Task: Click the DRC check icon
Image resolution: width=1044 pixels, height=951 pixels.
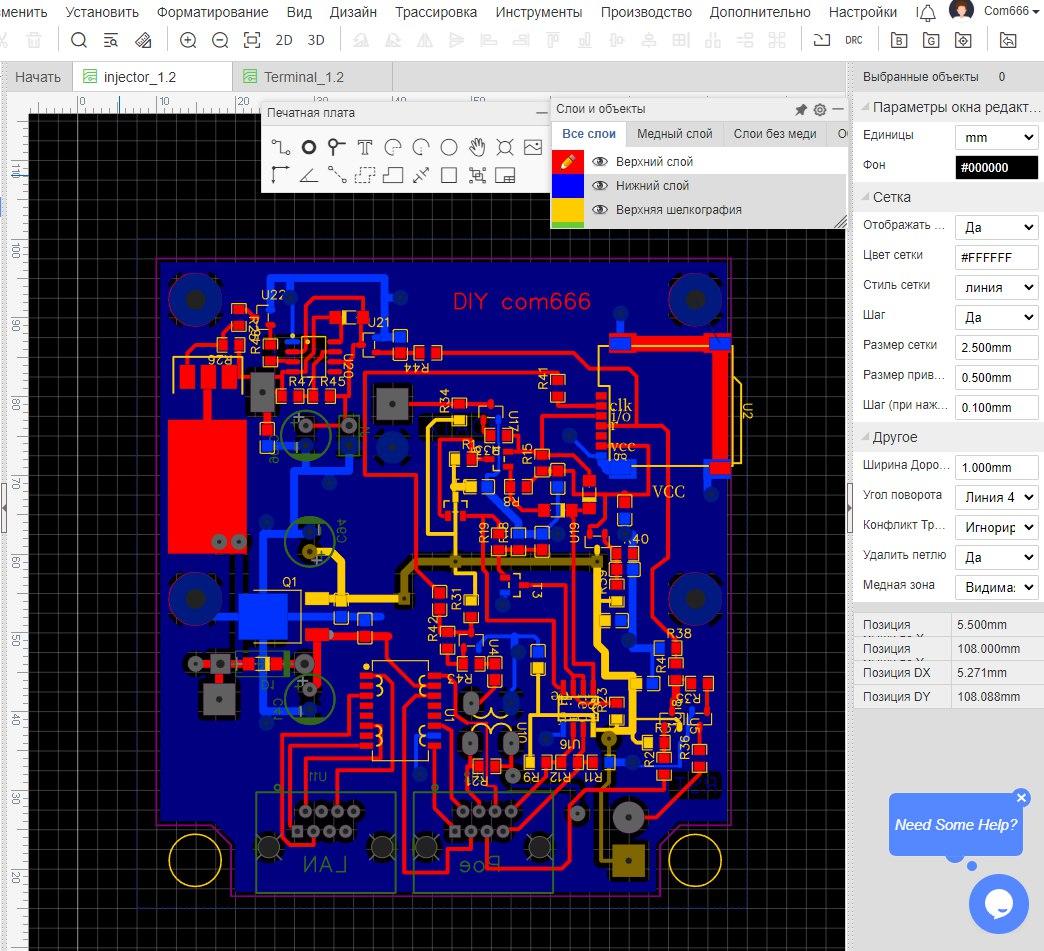Action: click(853, 40)
